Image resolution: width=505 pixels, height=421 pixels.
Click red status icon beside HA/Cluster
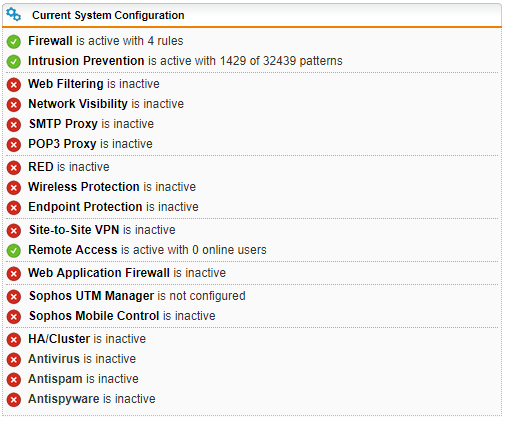click(14, 340)
